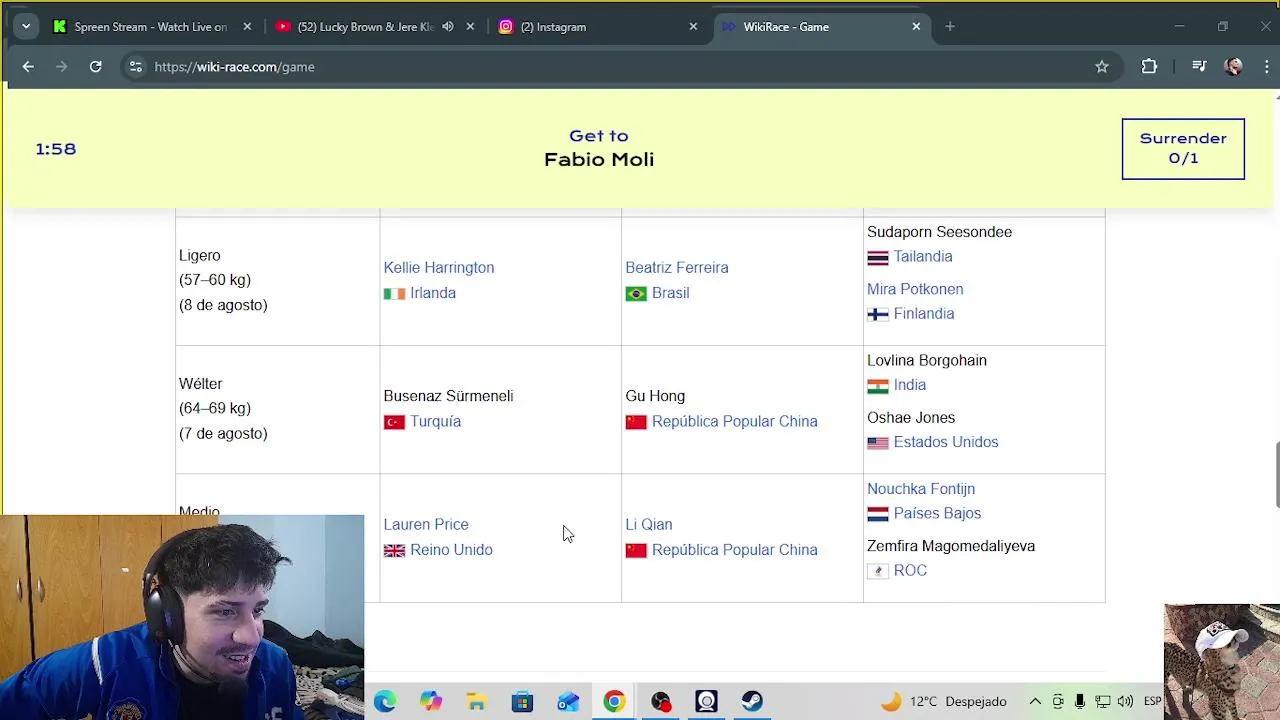The image size is (1280, 720).
Task: Open the media controls icon in toolbar
Action: (1199, 67)
